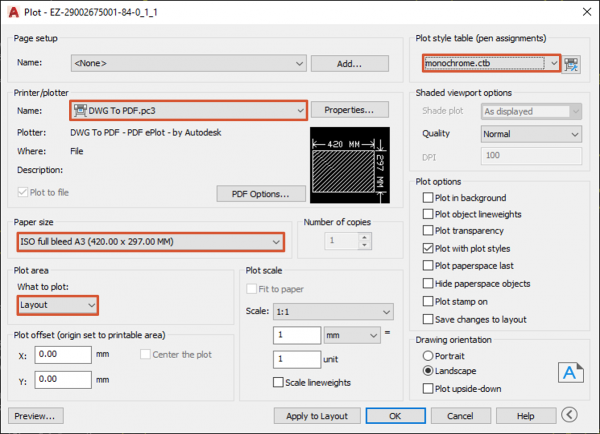
Task: Turn on Plot stamp on
Action: (x=427, y=302)
